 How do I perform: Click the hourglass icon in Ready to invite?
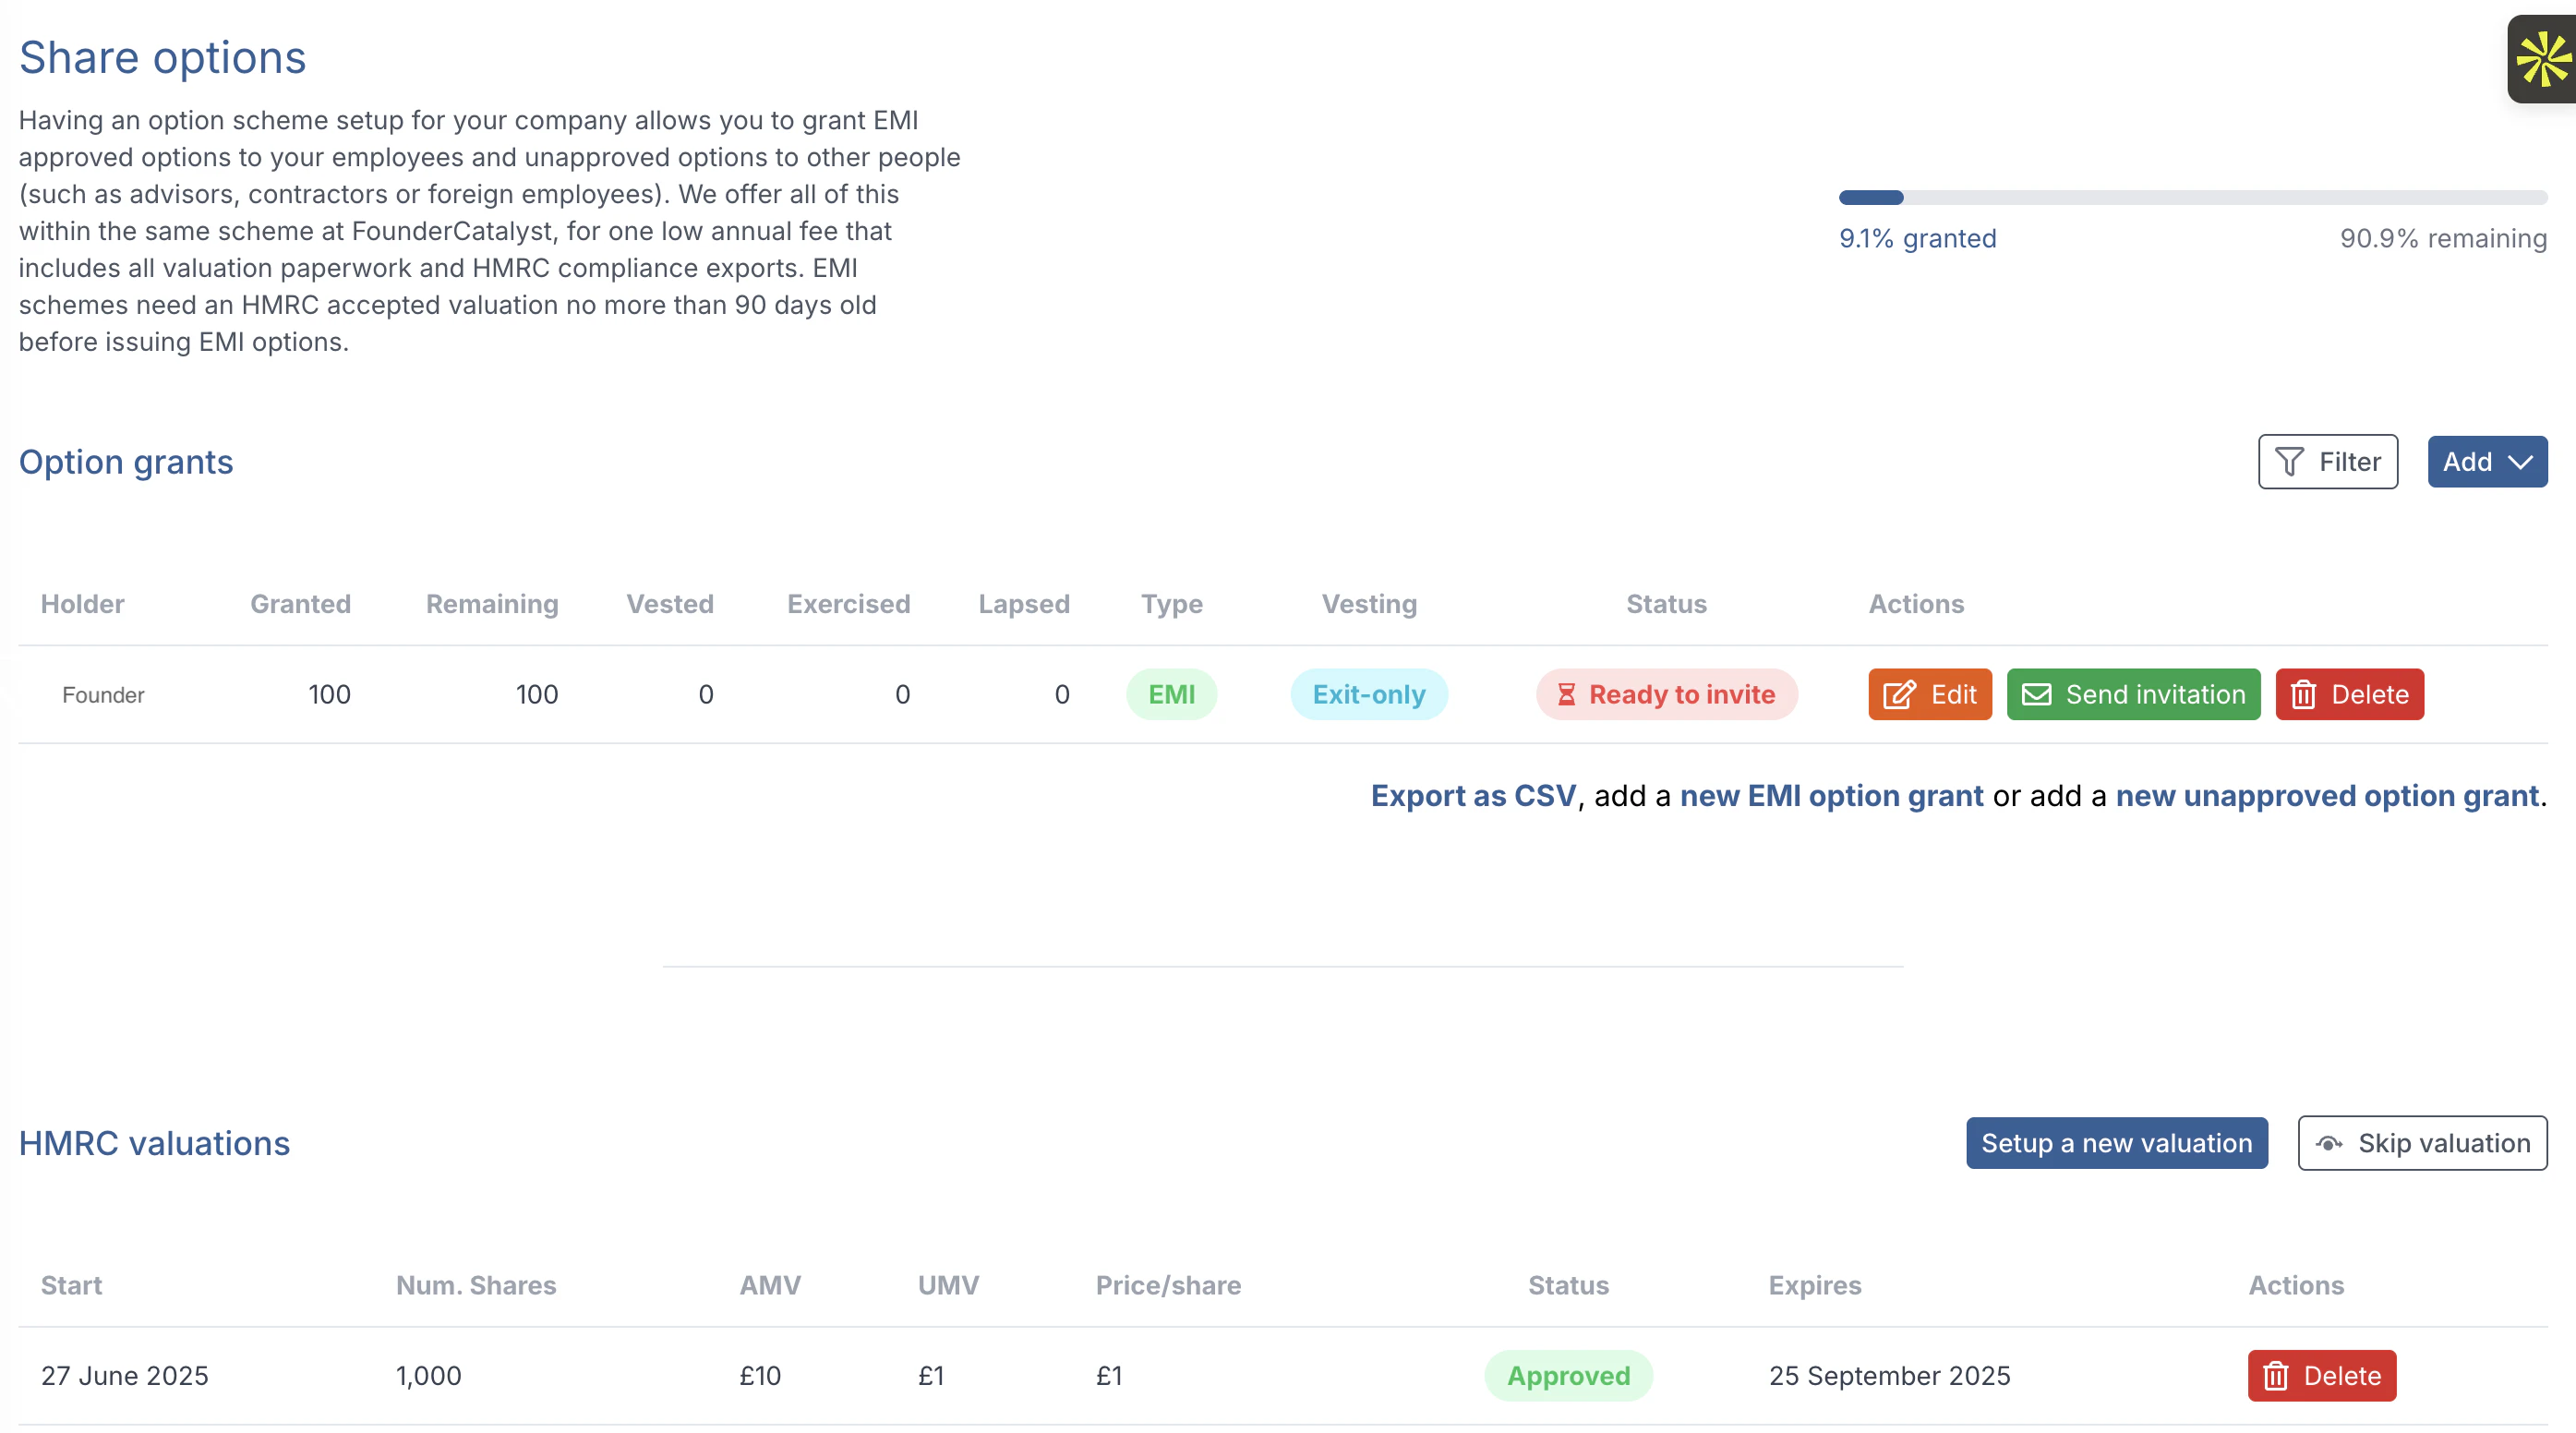tap(1567, 694)
